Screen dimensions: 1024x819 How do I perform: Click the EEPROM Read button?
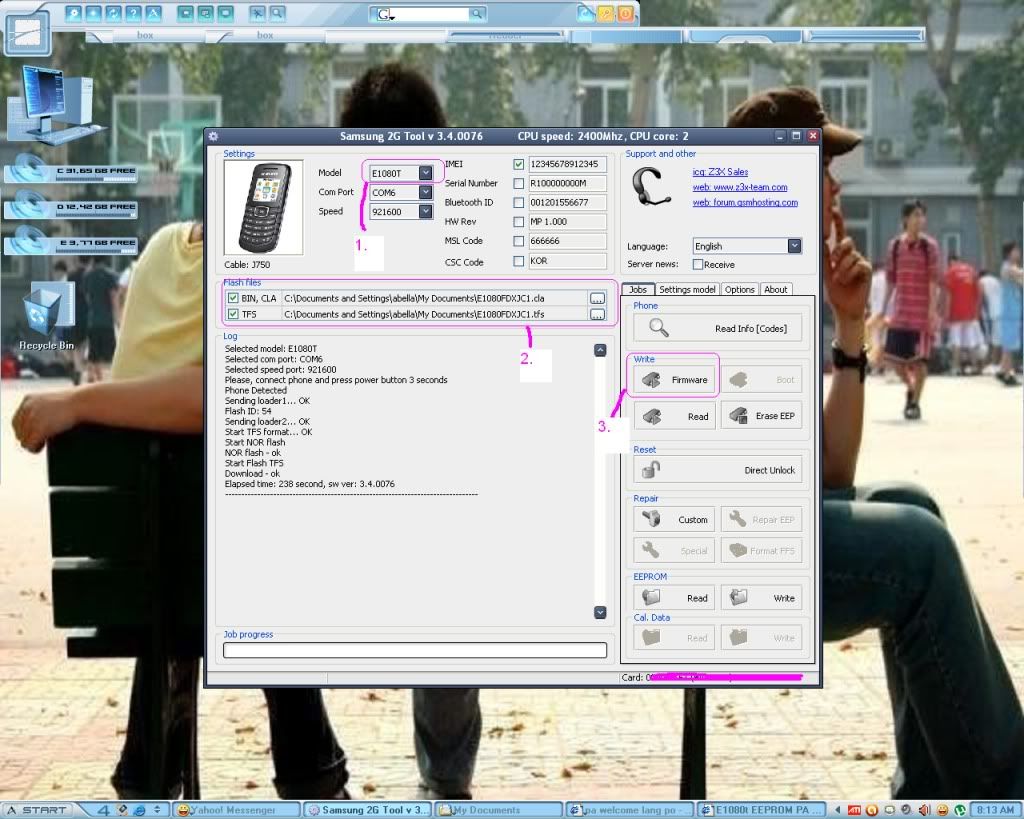click(x=674, y=598)
